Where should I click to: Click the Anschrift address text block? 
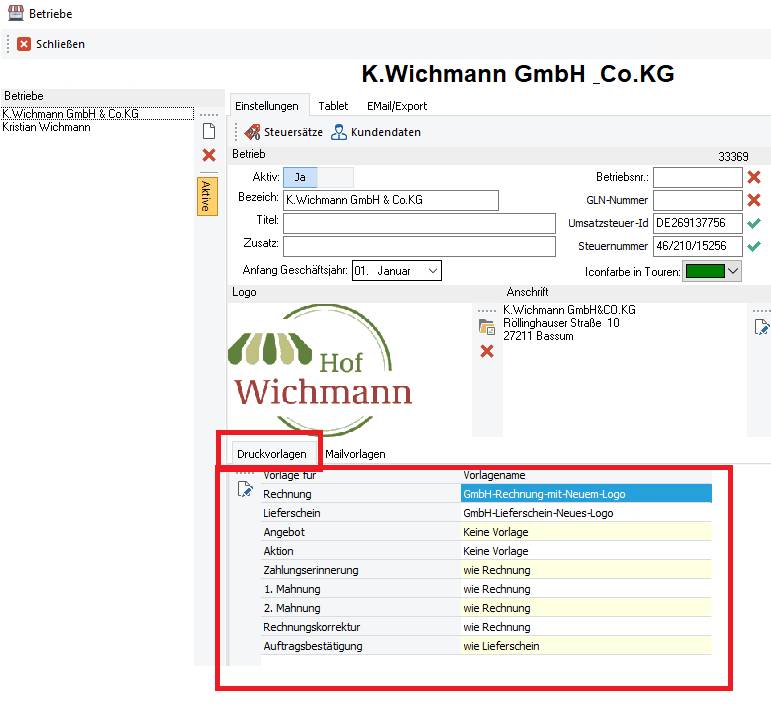569,323
